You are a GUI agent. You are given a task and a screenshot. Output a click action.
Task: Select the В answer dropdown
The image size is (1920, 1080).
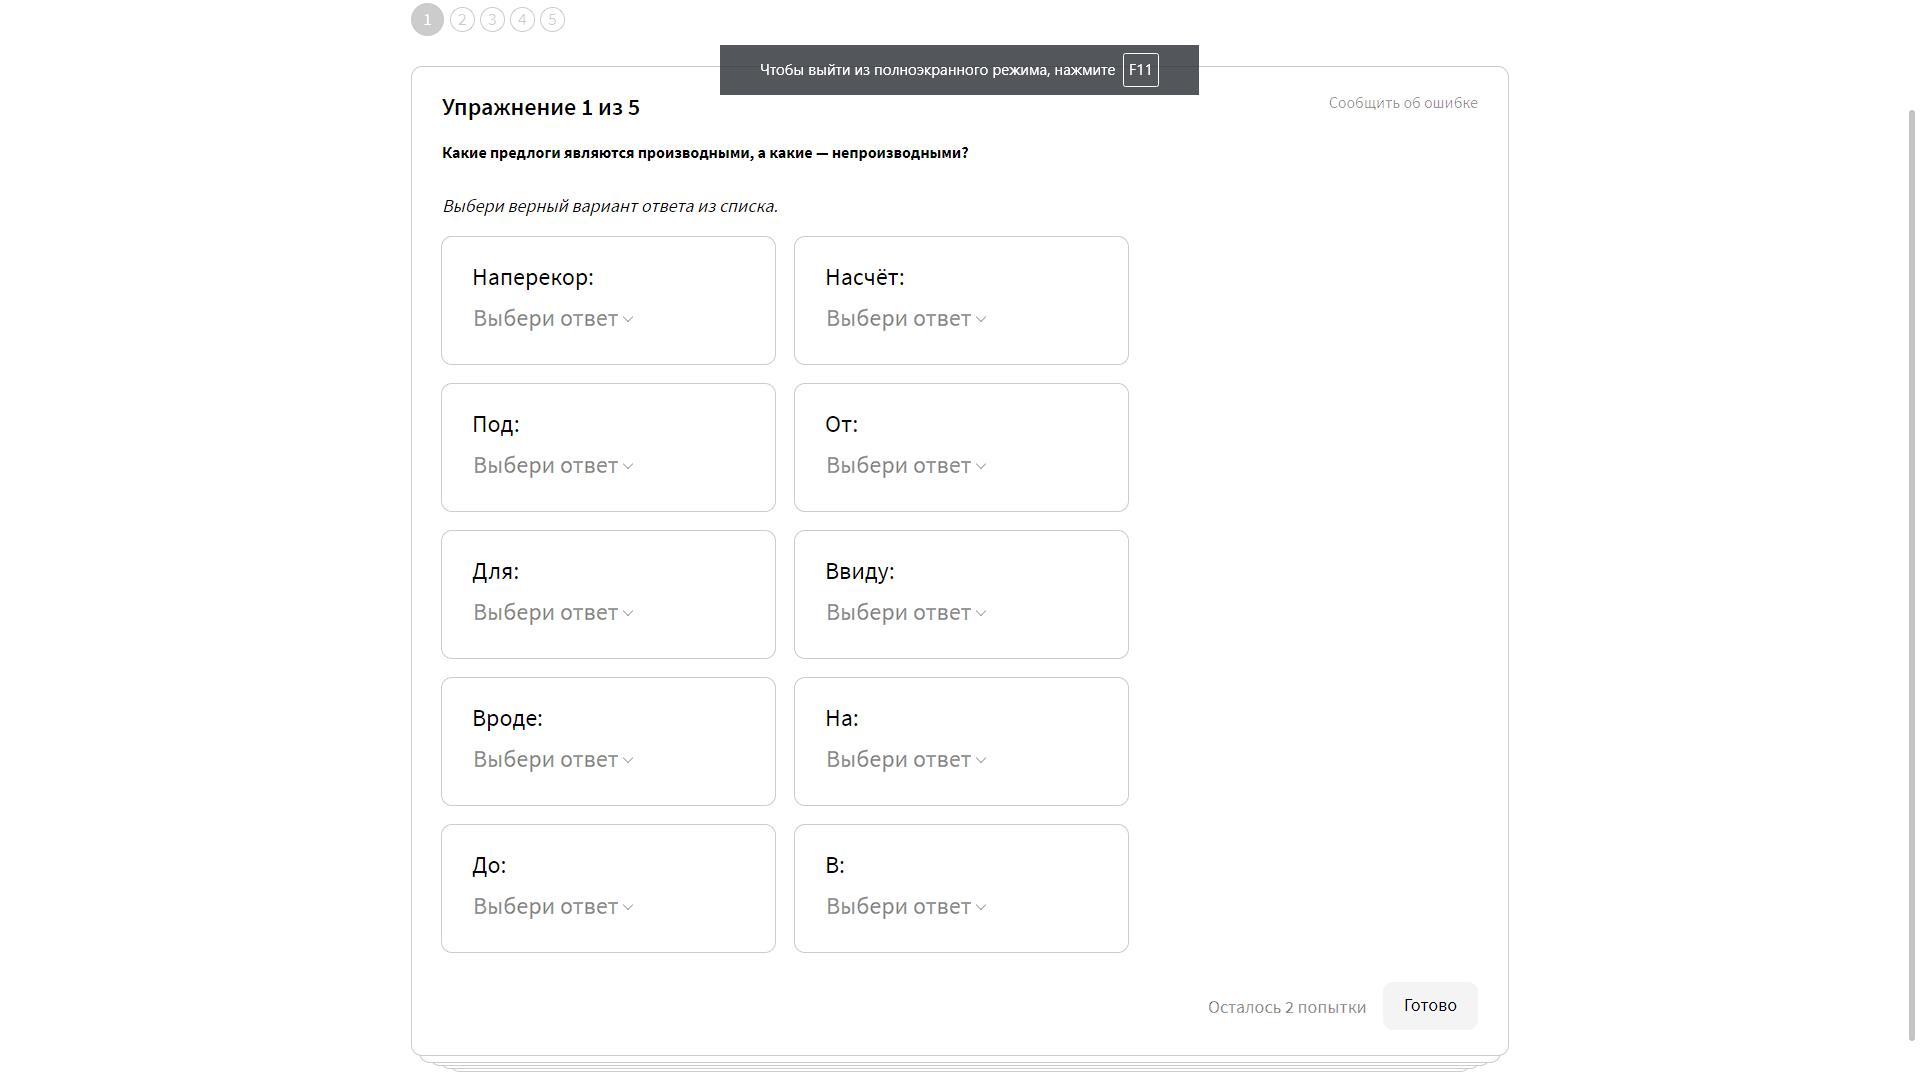tap(906, 907)
